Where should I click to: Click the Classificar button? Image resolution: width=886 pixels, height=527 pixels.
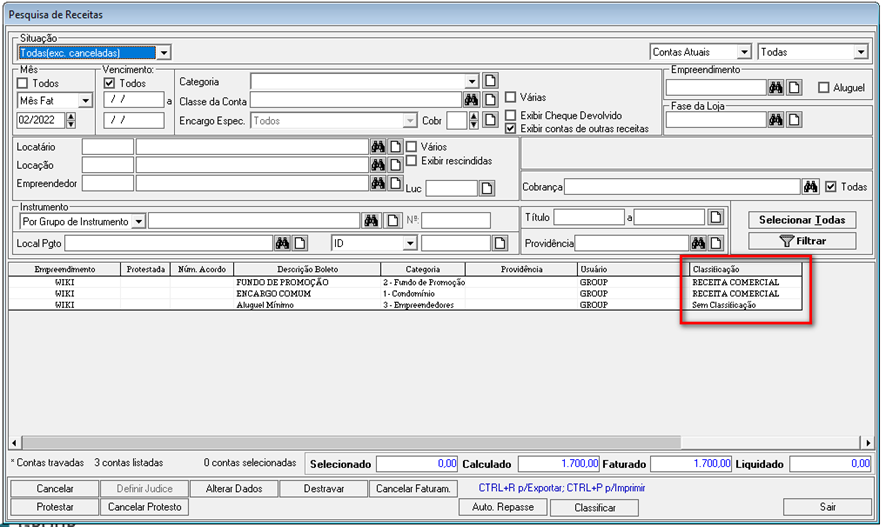[594, 508]
